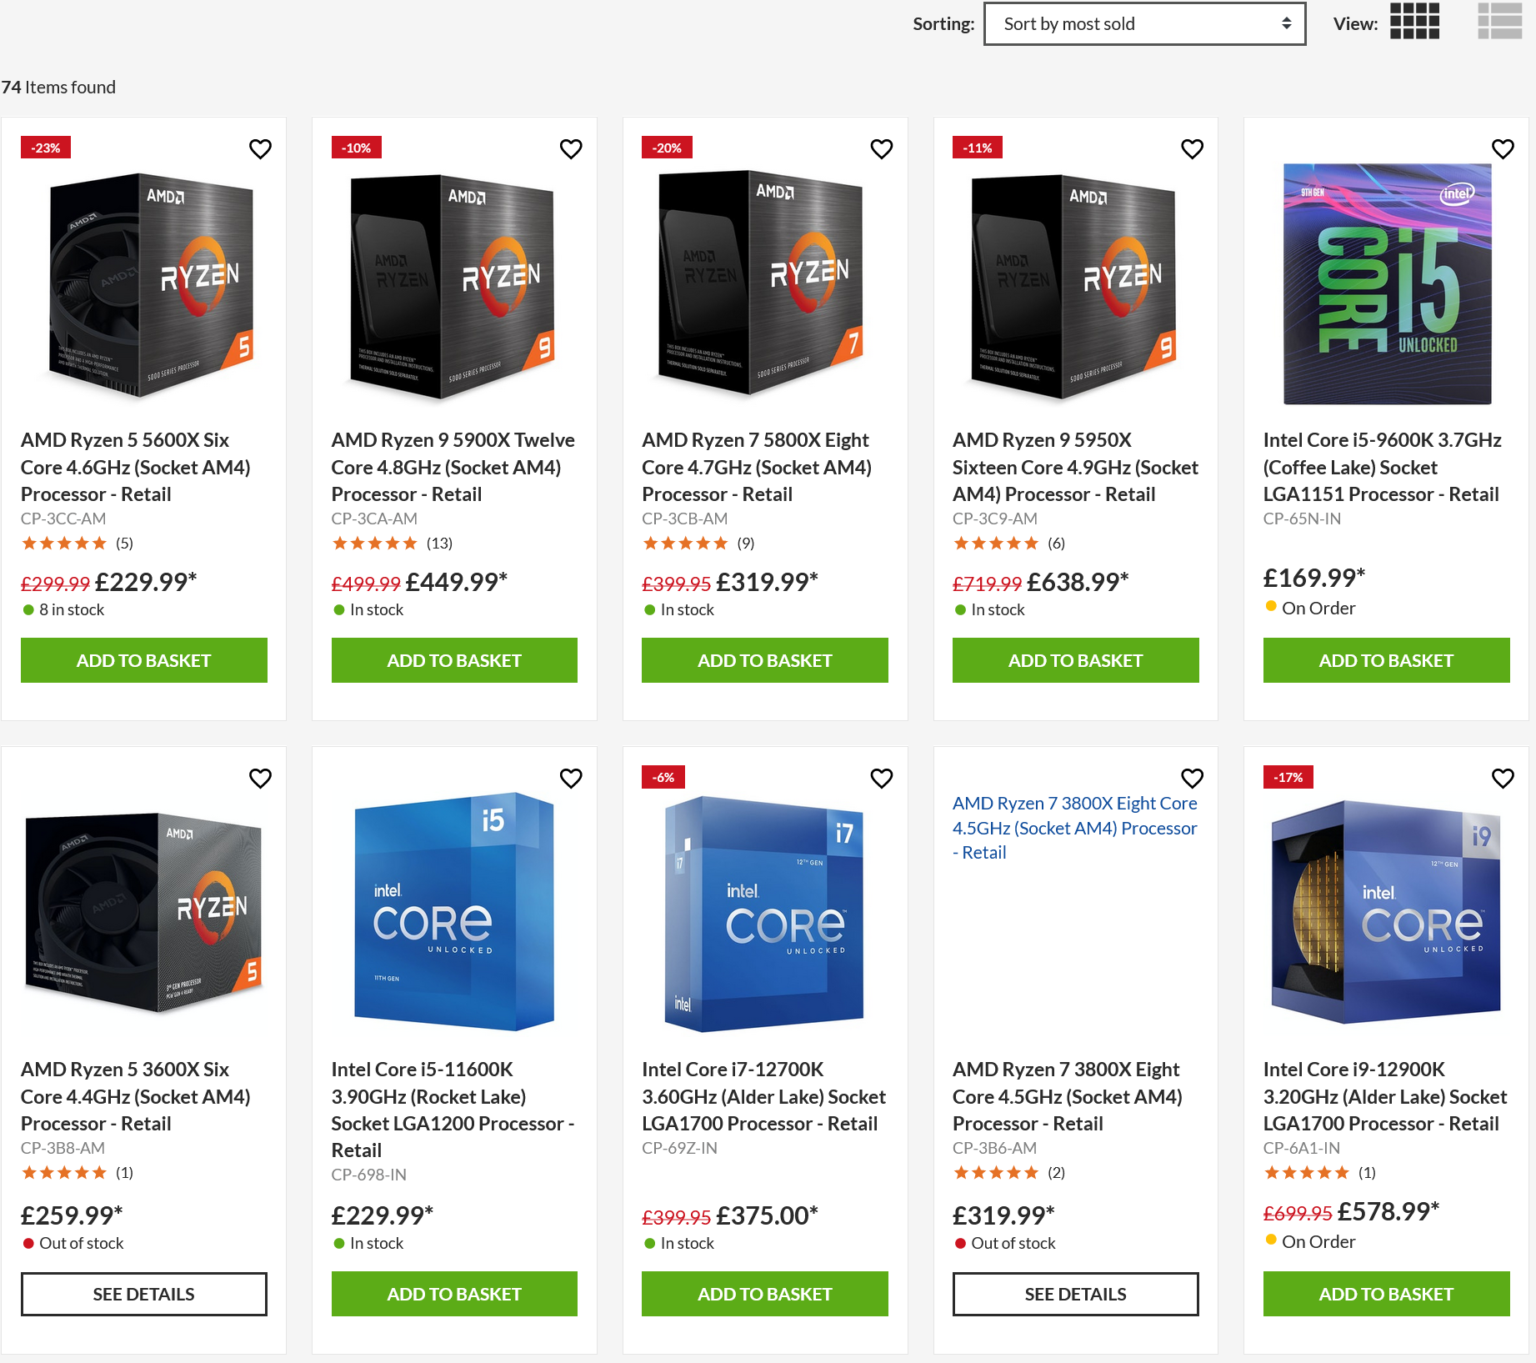
Task: See details for Ryzen 5 3600X
Action: pos(144,1294)
